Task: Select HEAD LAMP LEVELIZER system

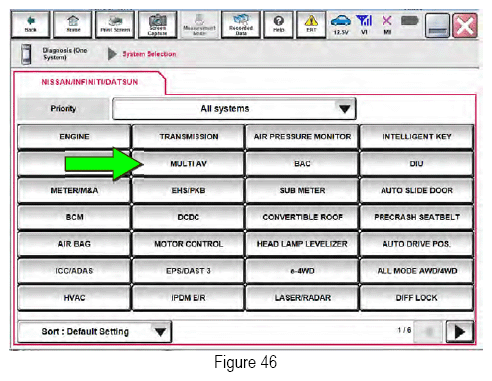Action: click(x=302, y=244)
